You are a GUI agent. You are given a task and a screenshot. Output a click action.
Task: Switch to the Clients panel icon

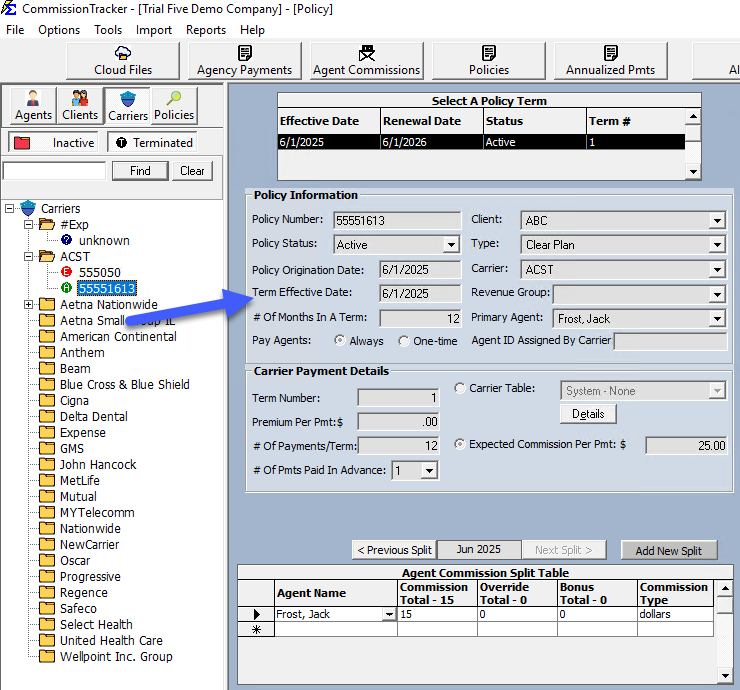80,105
